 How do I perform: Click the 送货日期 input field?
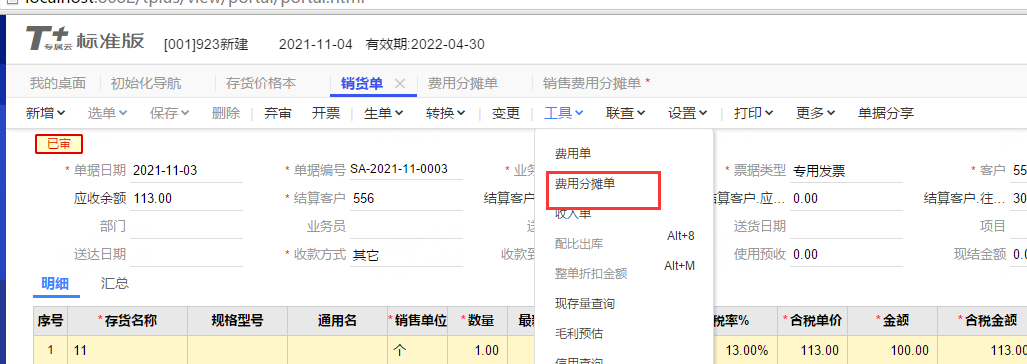[846, 227]
